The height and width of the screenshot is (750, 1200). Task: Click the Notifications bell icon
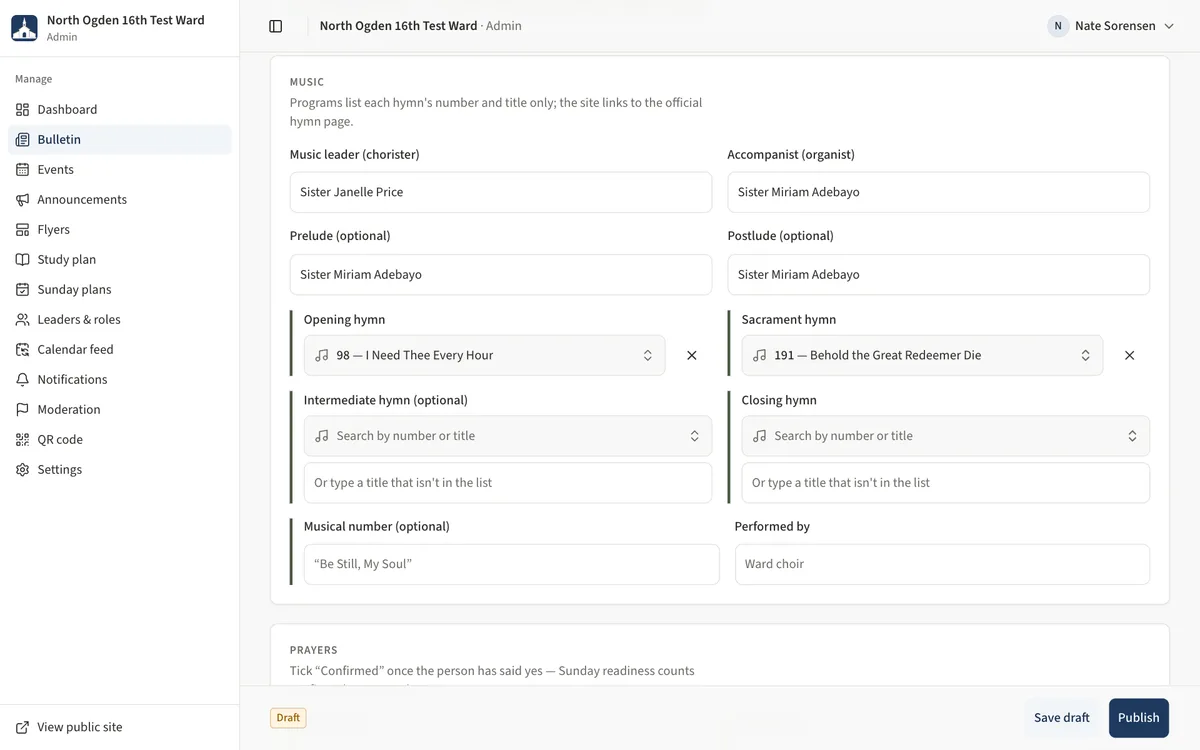point(23,379)
